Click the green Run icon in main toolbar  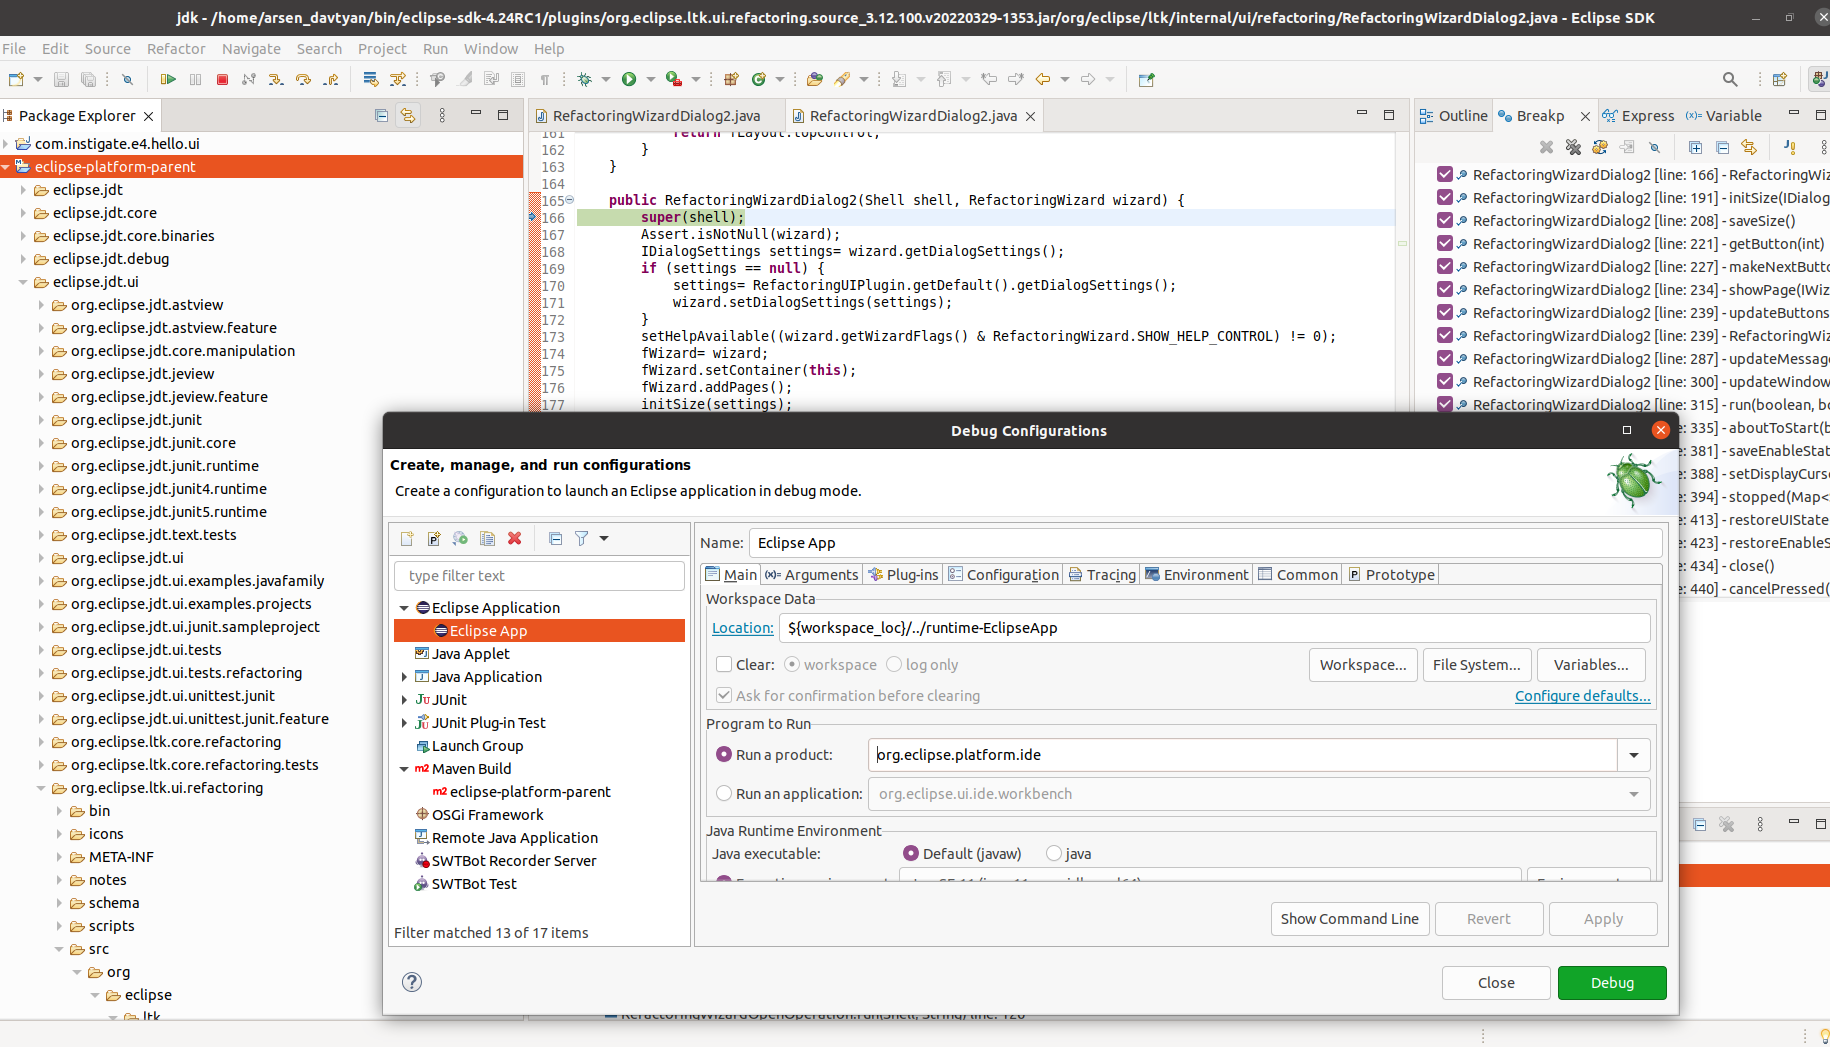pyautogui.click(x=629, y=79)
